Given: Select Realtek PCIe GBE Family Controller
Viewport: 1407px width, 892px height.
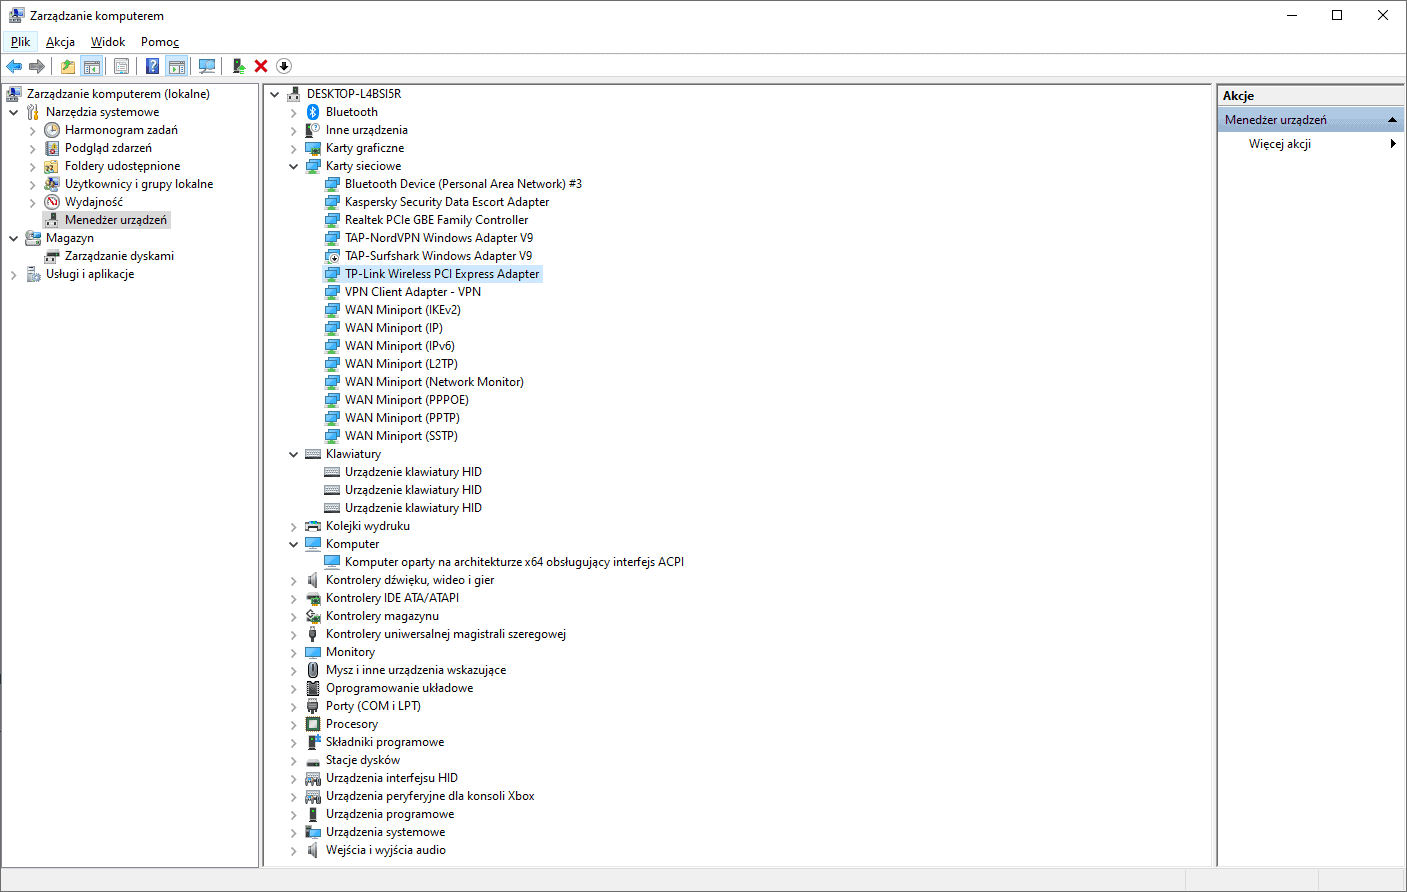Looking at the screenshot, I should pos(436,220).
